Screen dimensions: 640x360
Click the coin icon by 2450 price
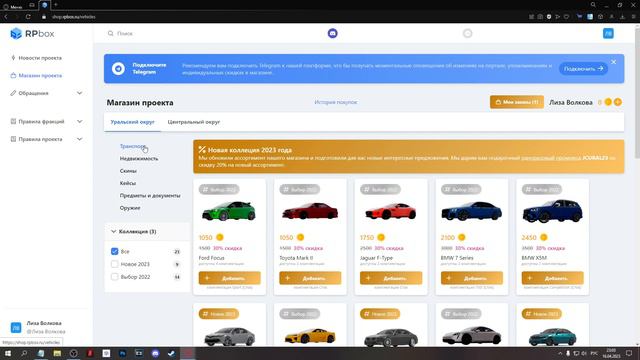(544, 237)
